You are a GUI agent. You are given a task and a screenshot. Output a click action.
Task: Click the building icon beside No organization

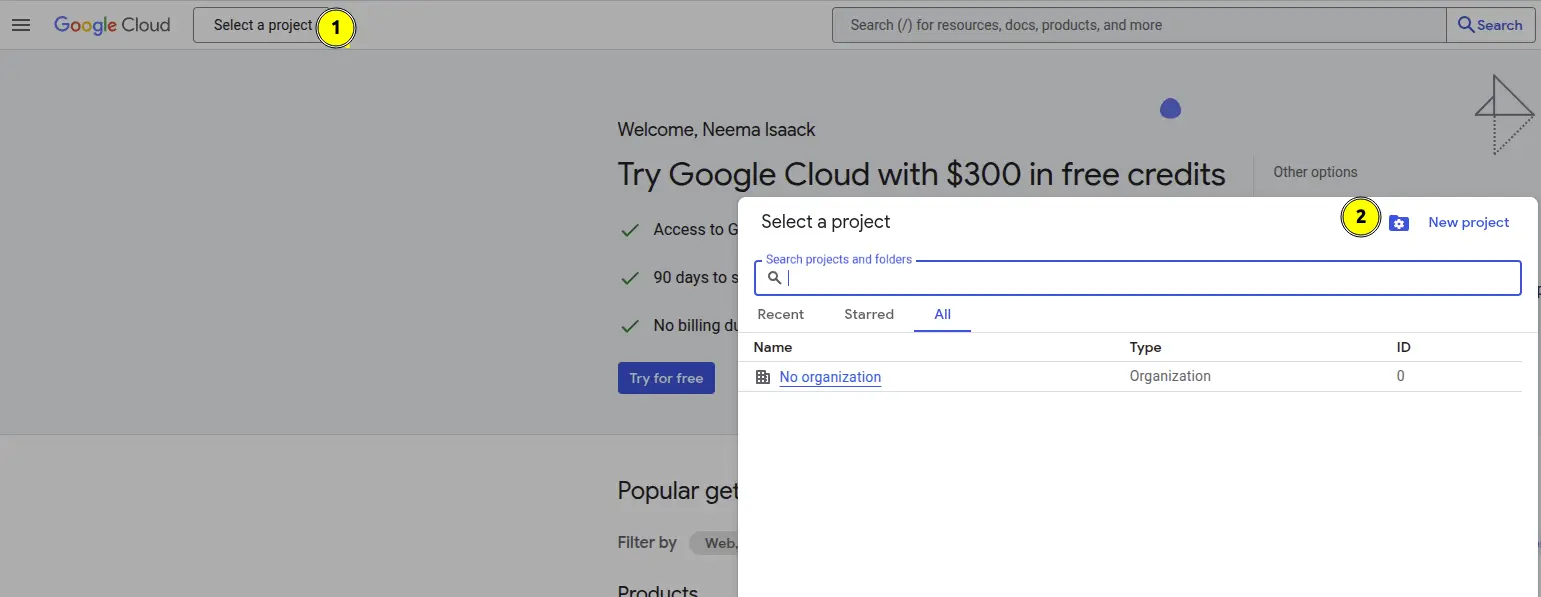click(763, 377)
